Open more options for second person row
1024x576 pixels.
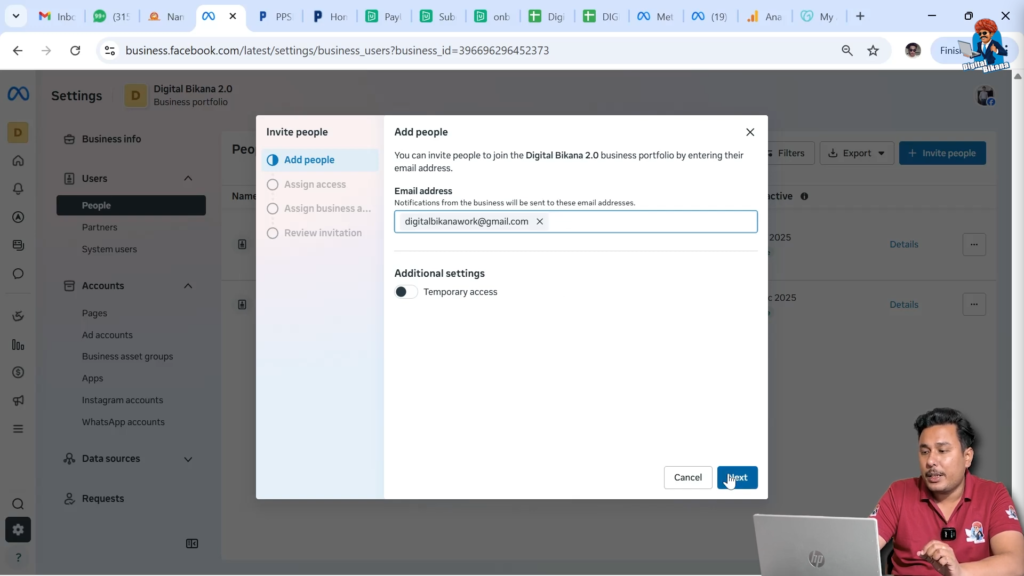pos(974,304)
